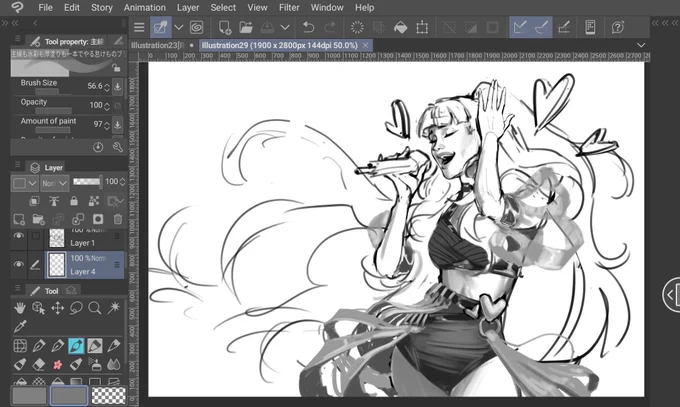The image size is (680, 407).
Task: Select the Auto select magic wand tool
Action: pos(114,308)
